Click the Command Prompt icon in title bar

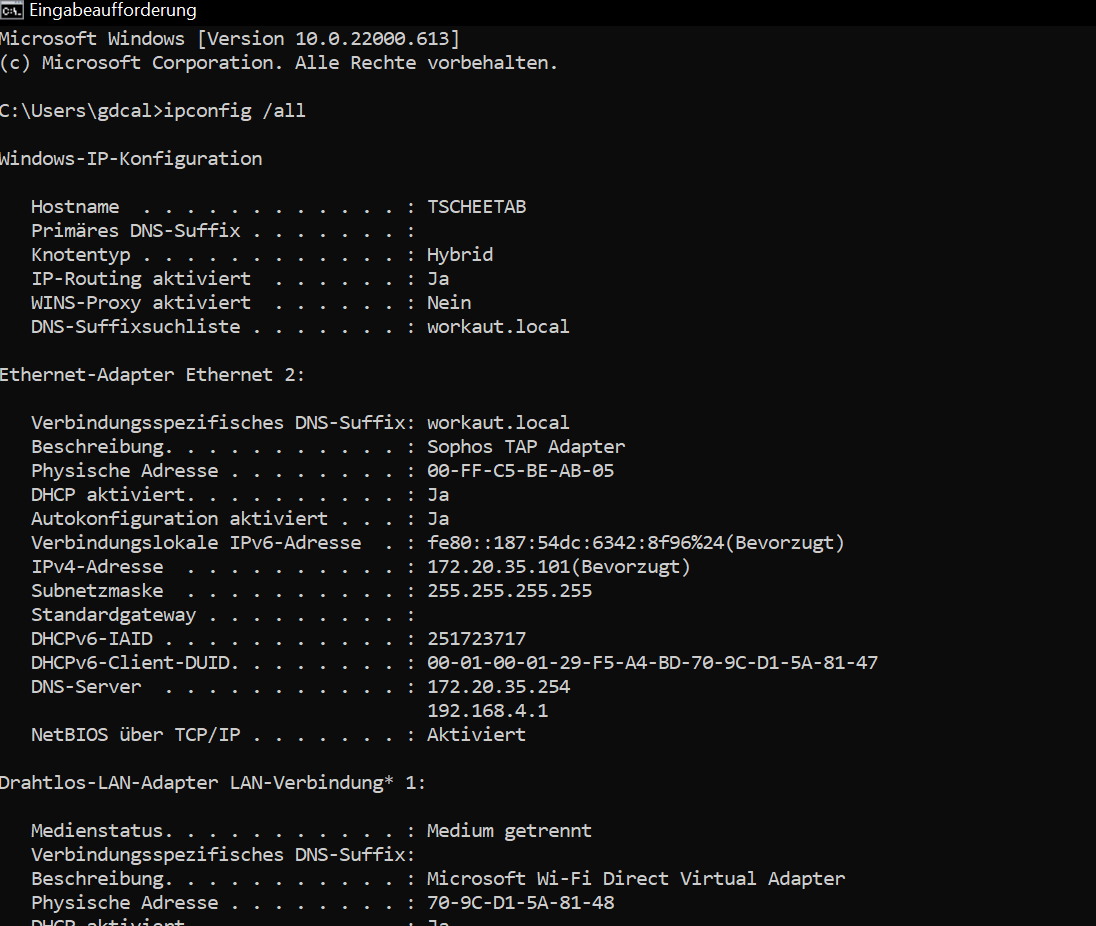pyautogui.click(x=13, y=11)
